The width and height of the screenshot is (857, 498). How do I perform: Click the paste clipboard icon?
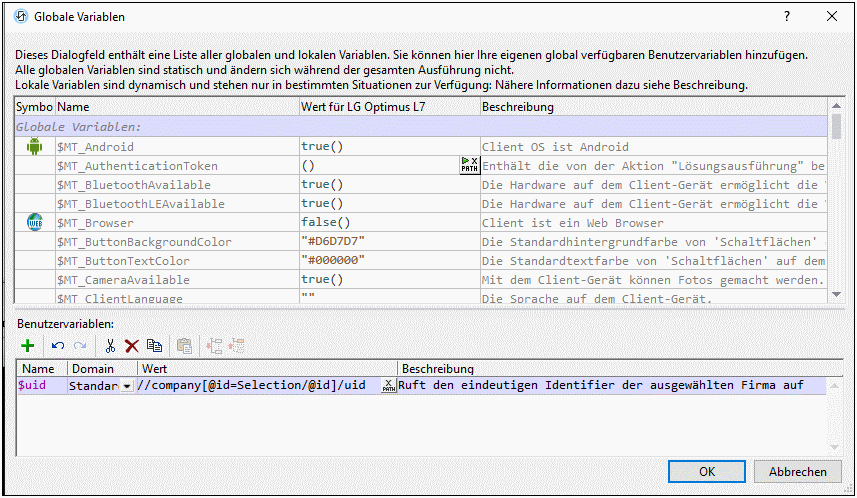pyautogui.click(x=184, y=346)
